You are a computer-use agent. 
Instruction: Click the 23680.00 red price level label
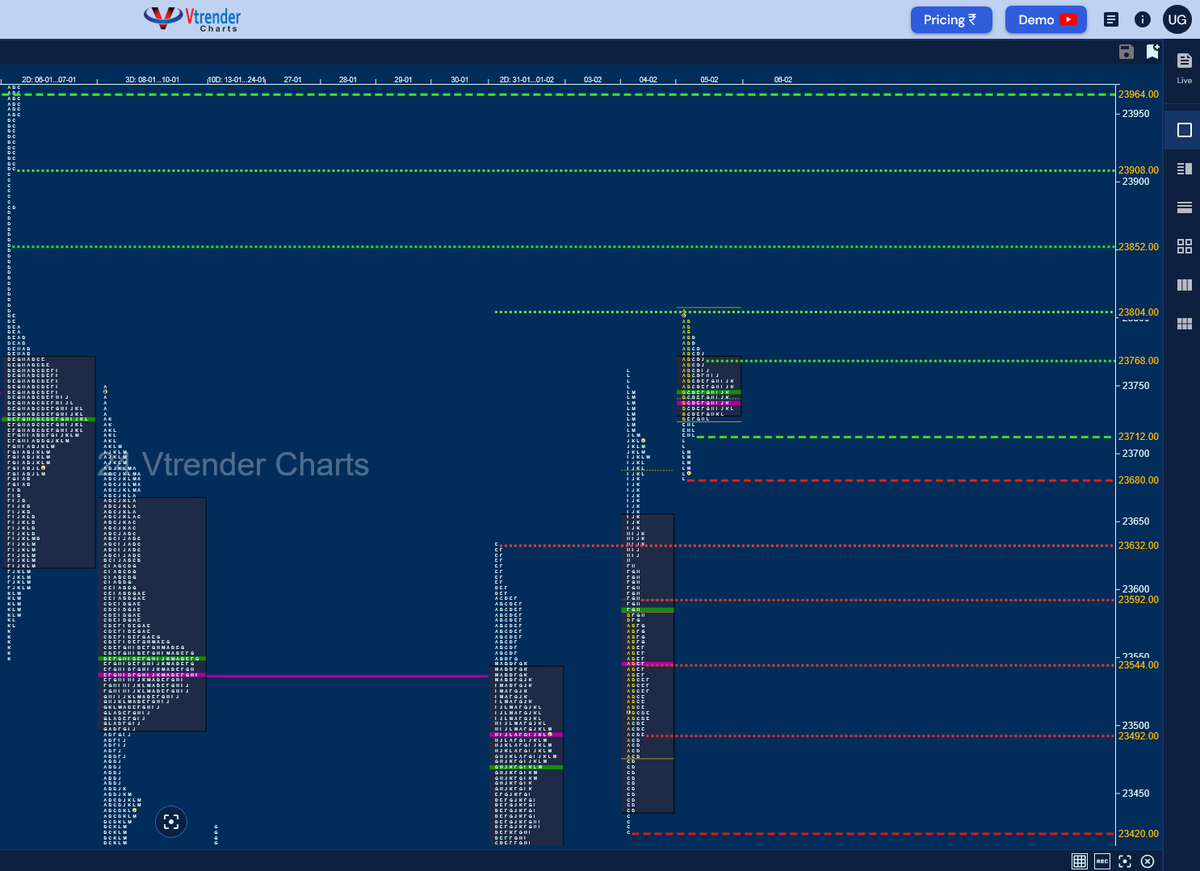click(x=1139, y=480)
